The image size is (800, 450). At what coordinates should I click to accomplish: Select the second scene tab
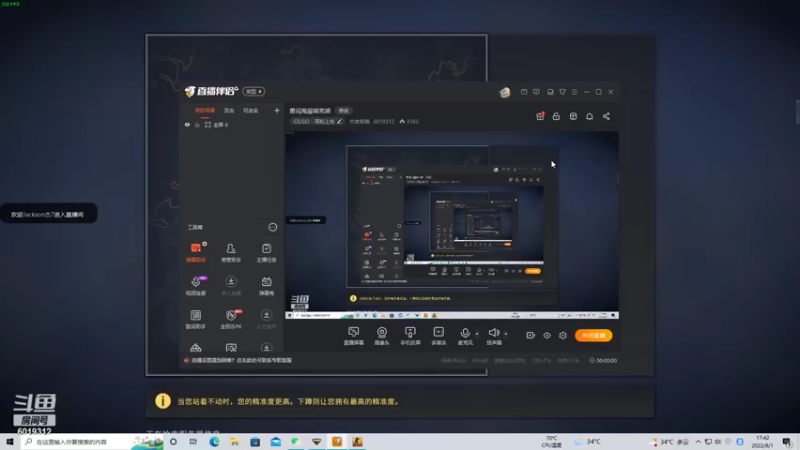coord(229,110)
